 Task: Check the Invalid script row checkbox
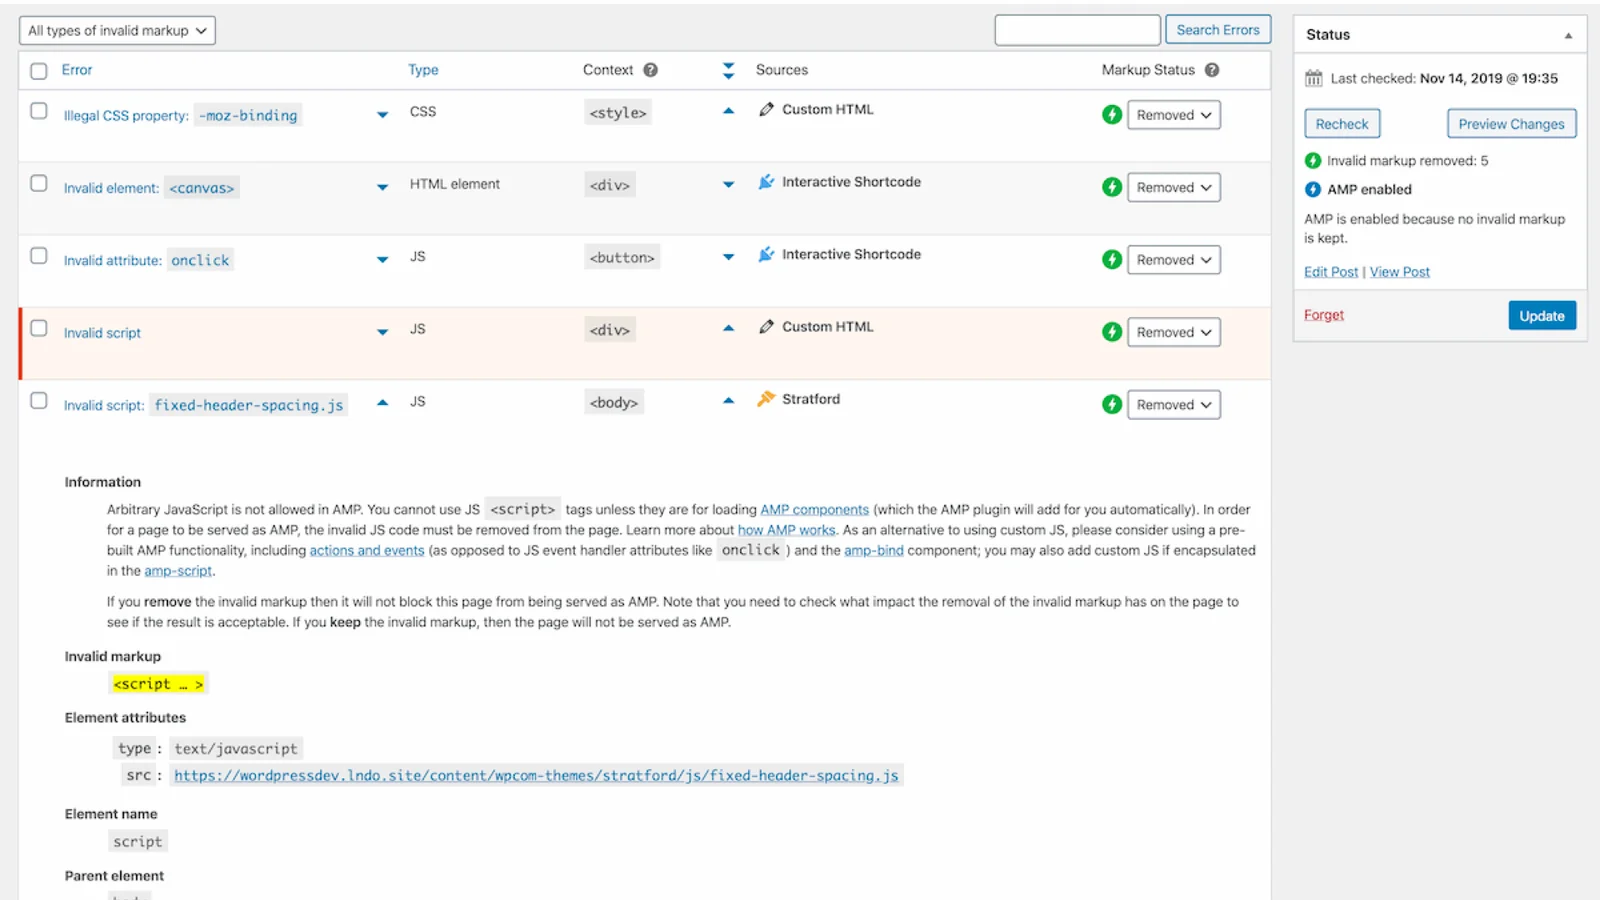coord(39,328)
